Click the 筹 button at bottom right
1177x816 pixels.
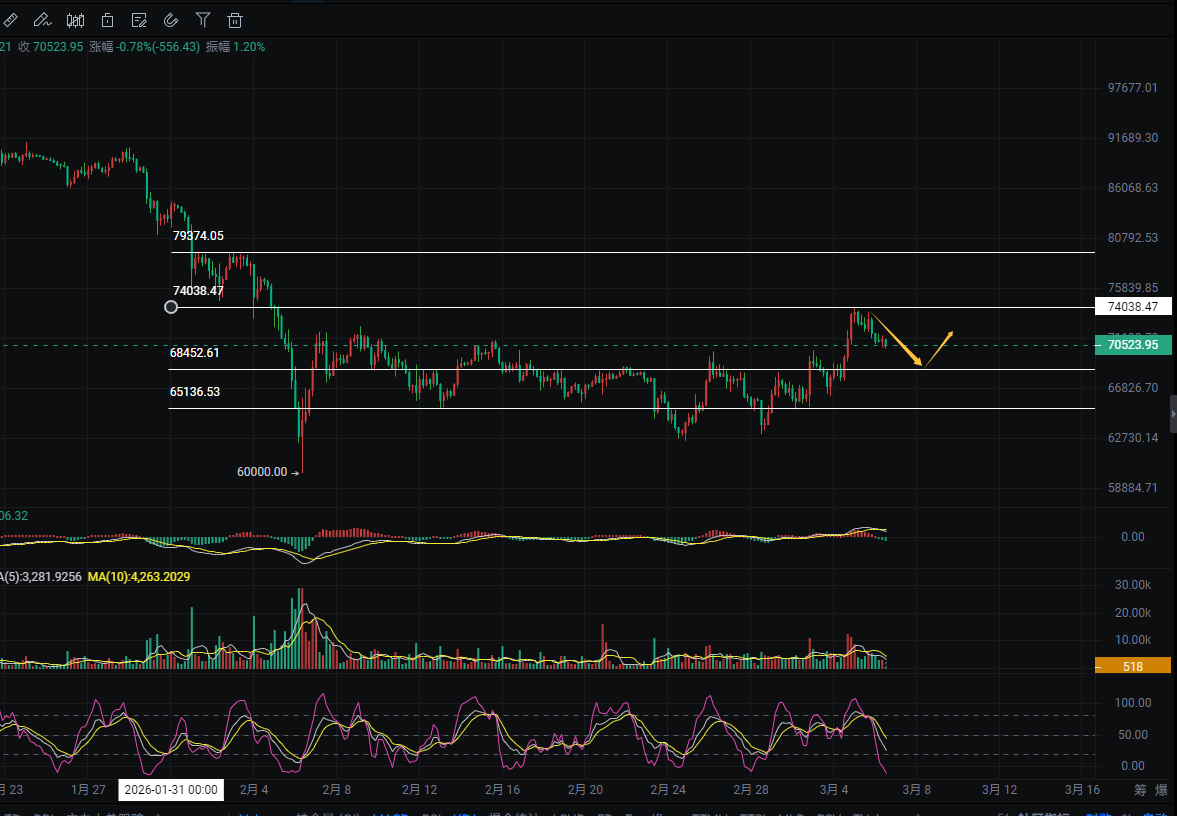pyautogui.click(x=1140, y=789)
